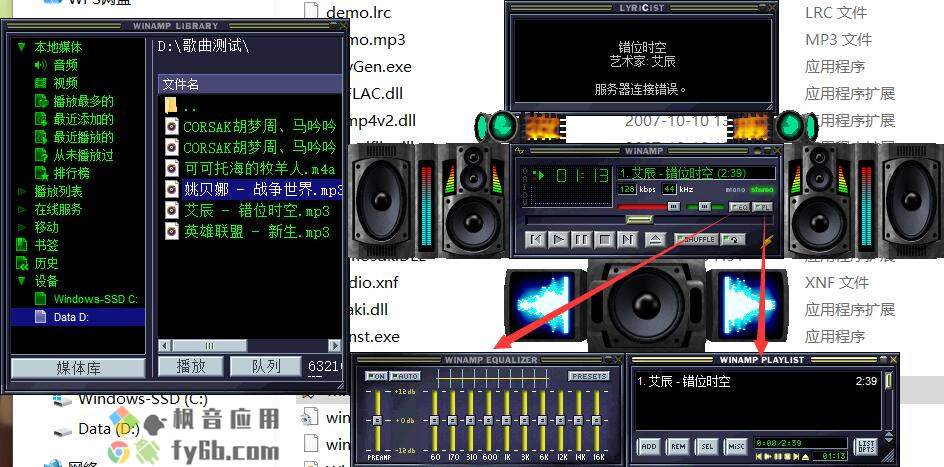Click the 60 Hz equalizer band slider
Screen dimensions: 944x467
(434, 420)
